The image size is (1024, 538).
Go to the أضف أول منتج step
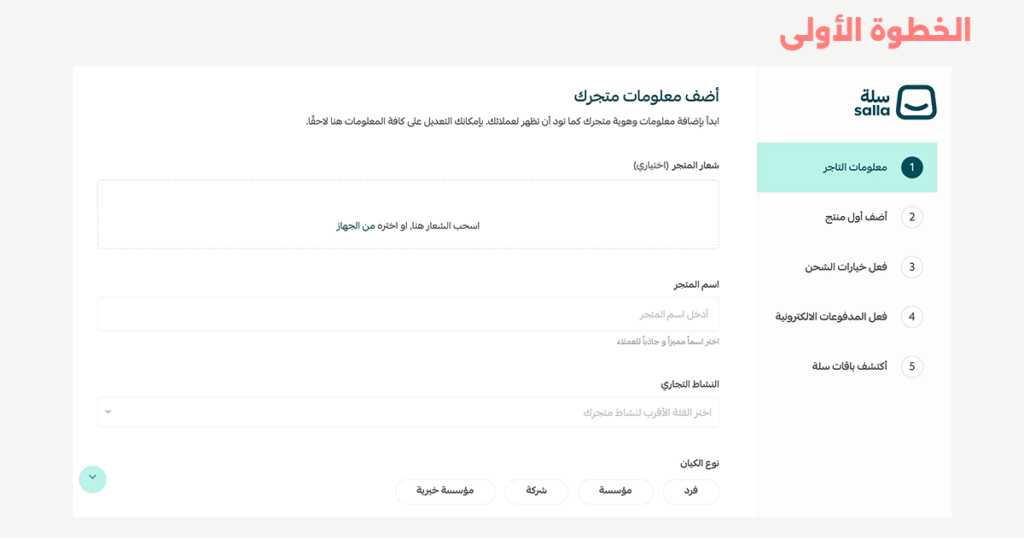pos(856,217)
